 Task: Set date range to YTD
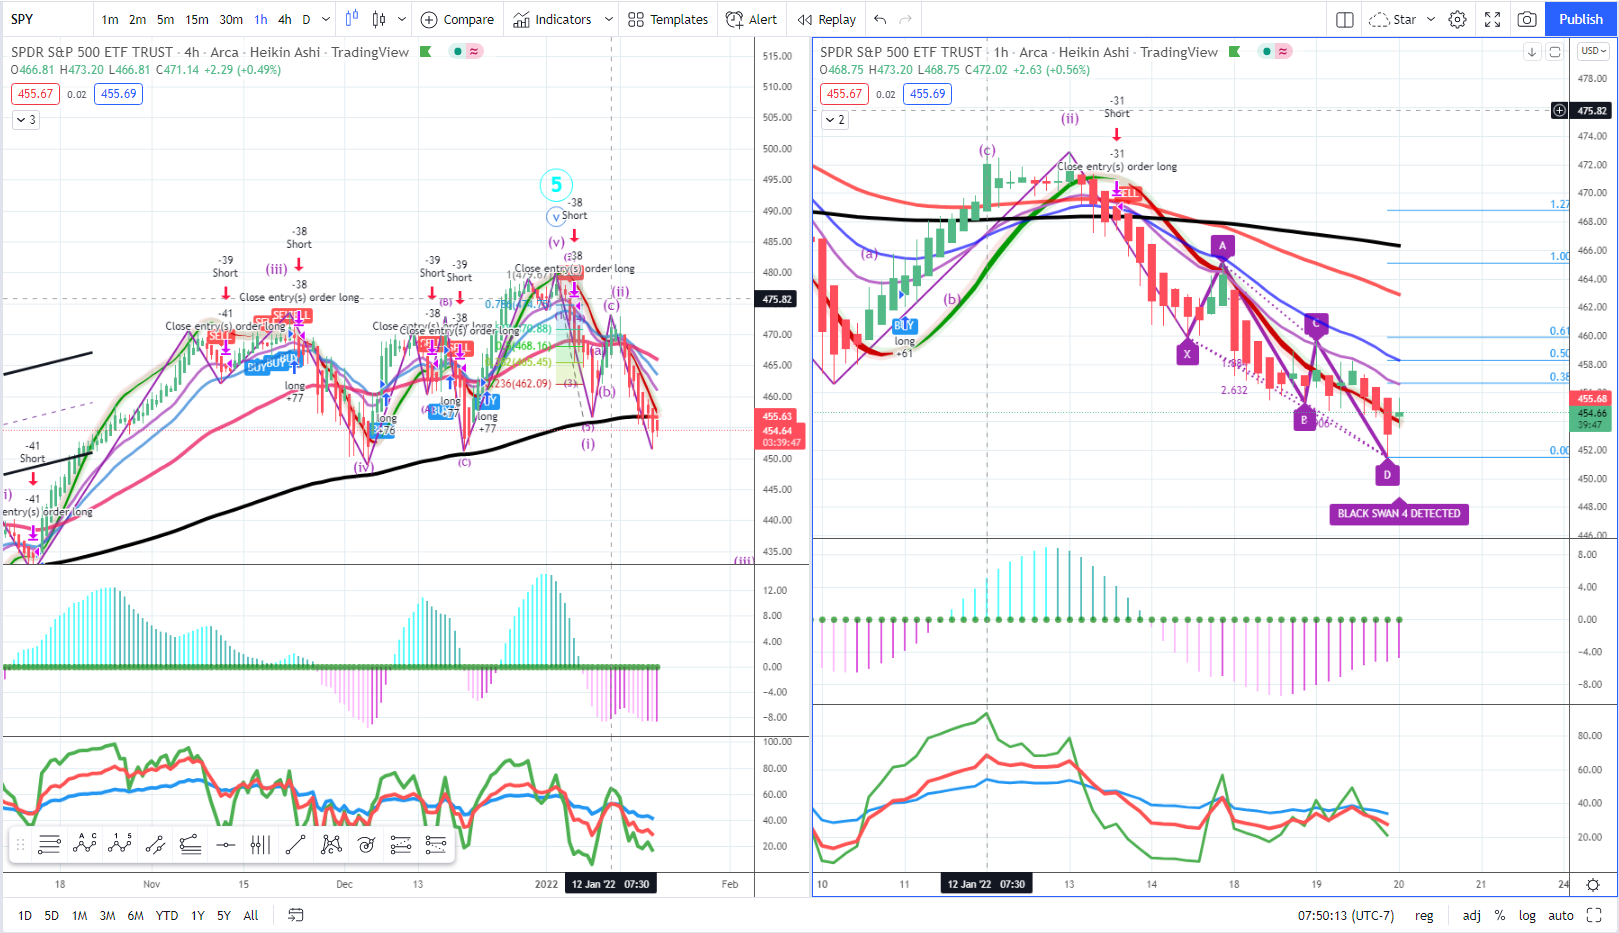tap(167, 915)
